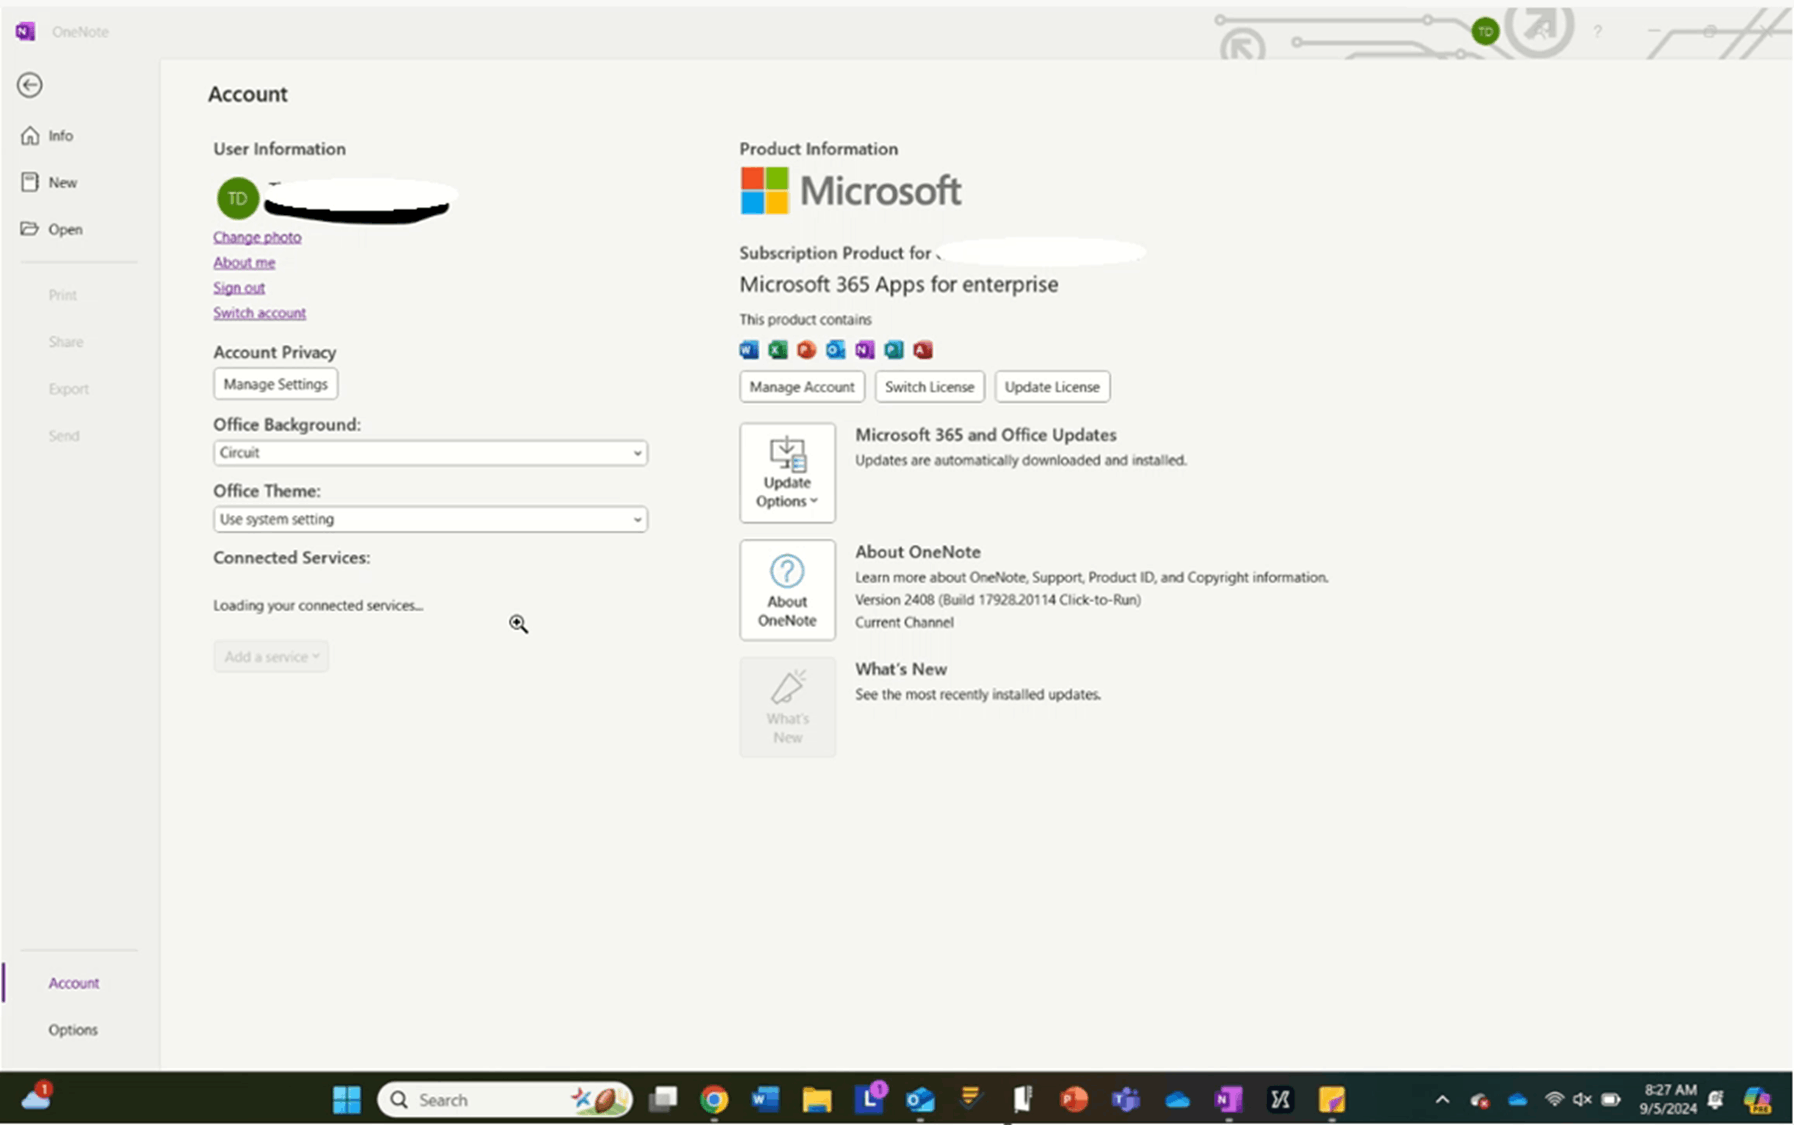Click Manage Settings under Account Privacy
Screen dimensions: 1794x1125
[x=275, y=384]
